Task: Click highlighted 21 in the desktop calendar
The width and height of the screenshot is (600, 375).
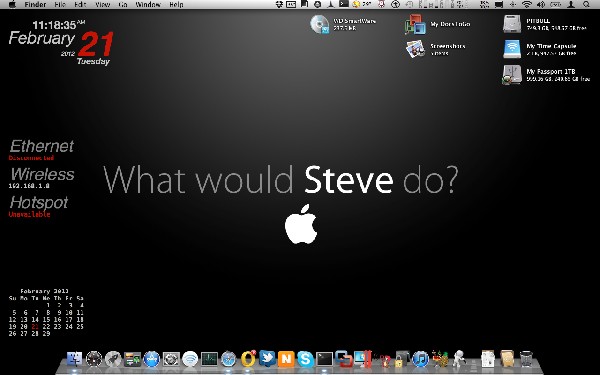Action: tap(35, 326)
